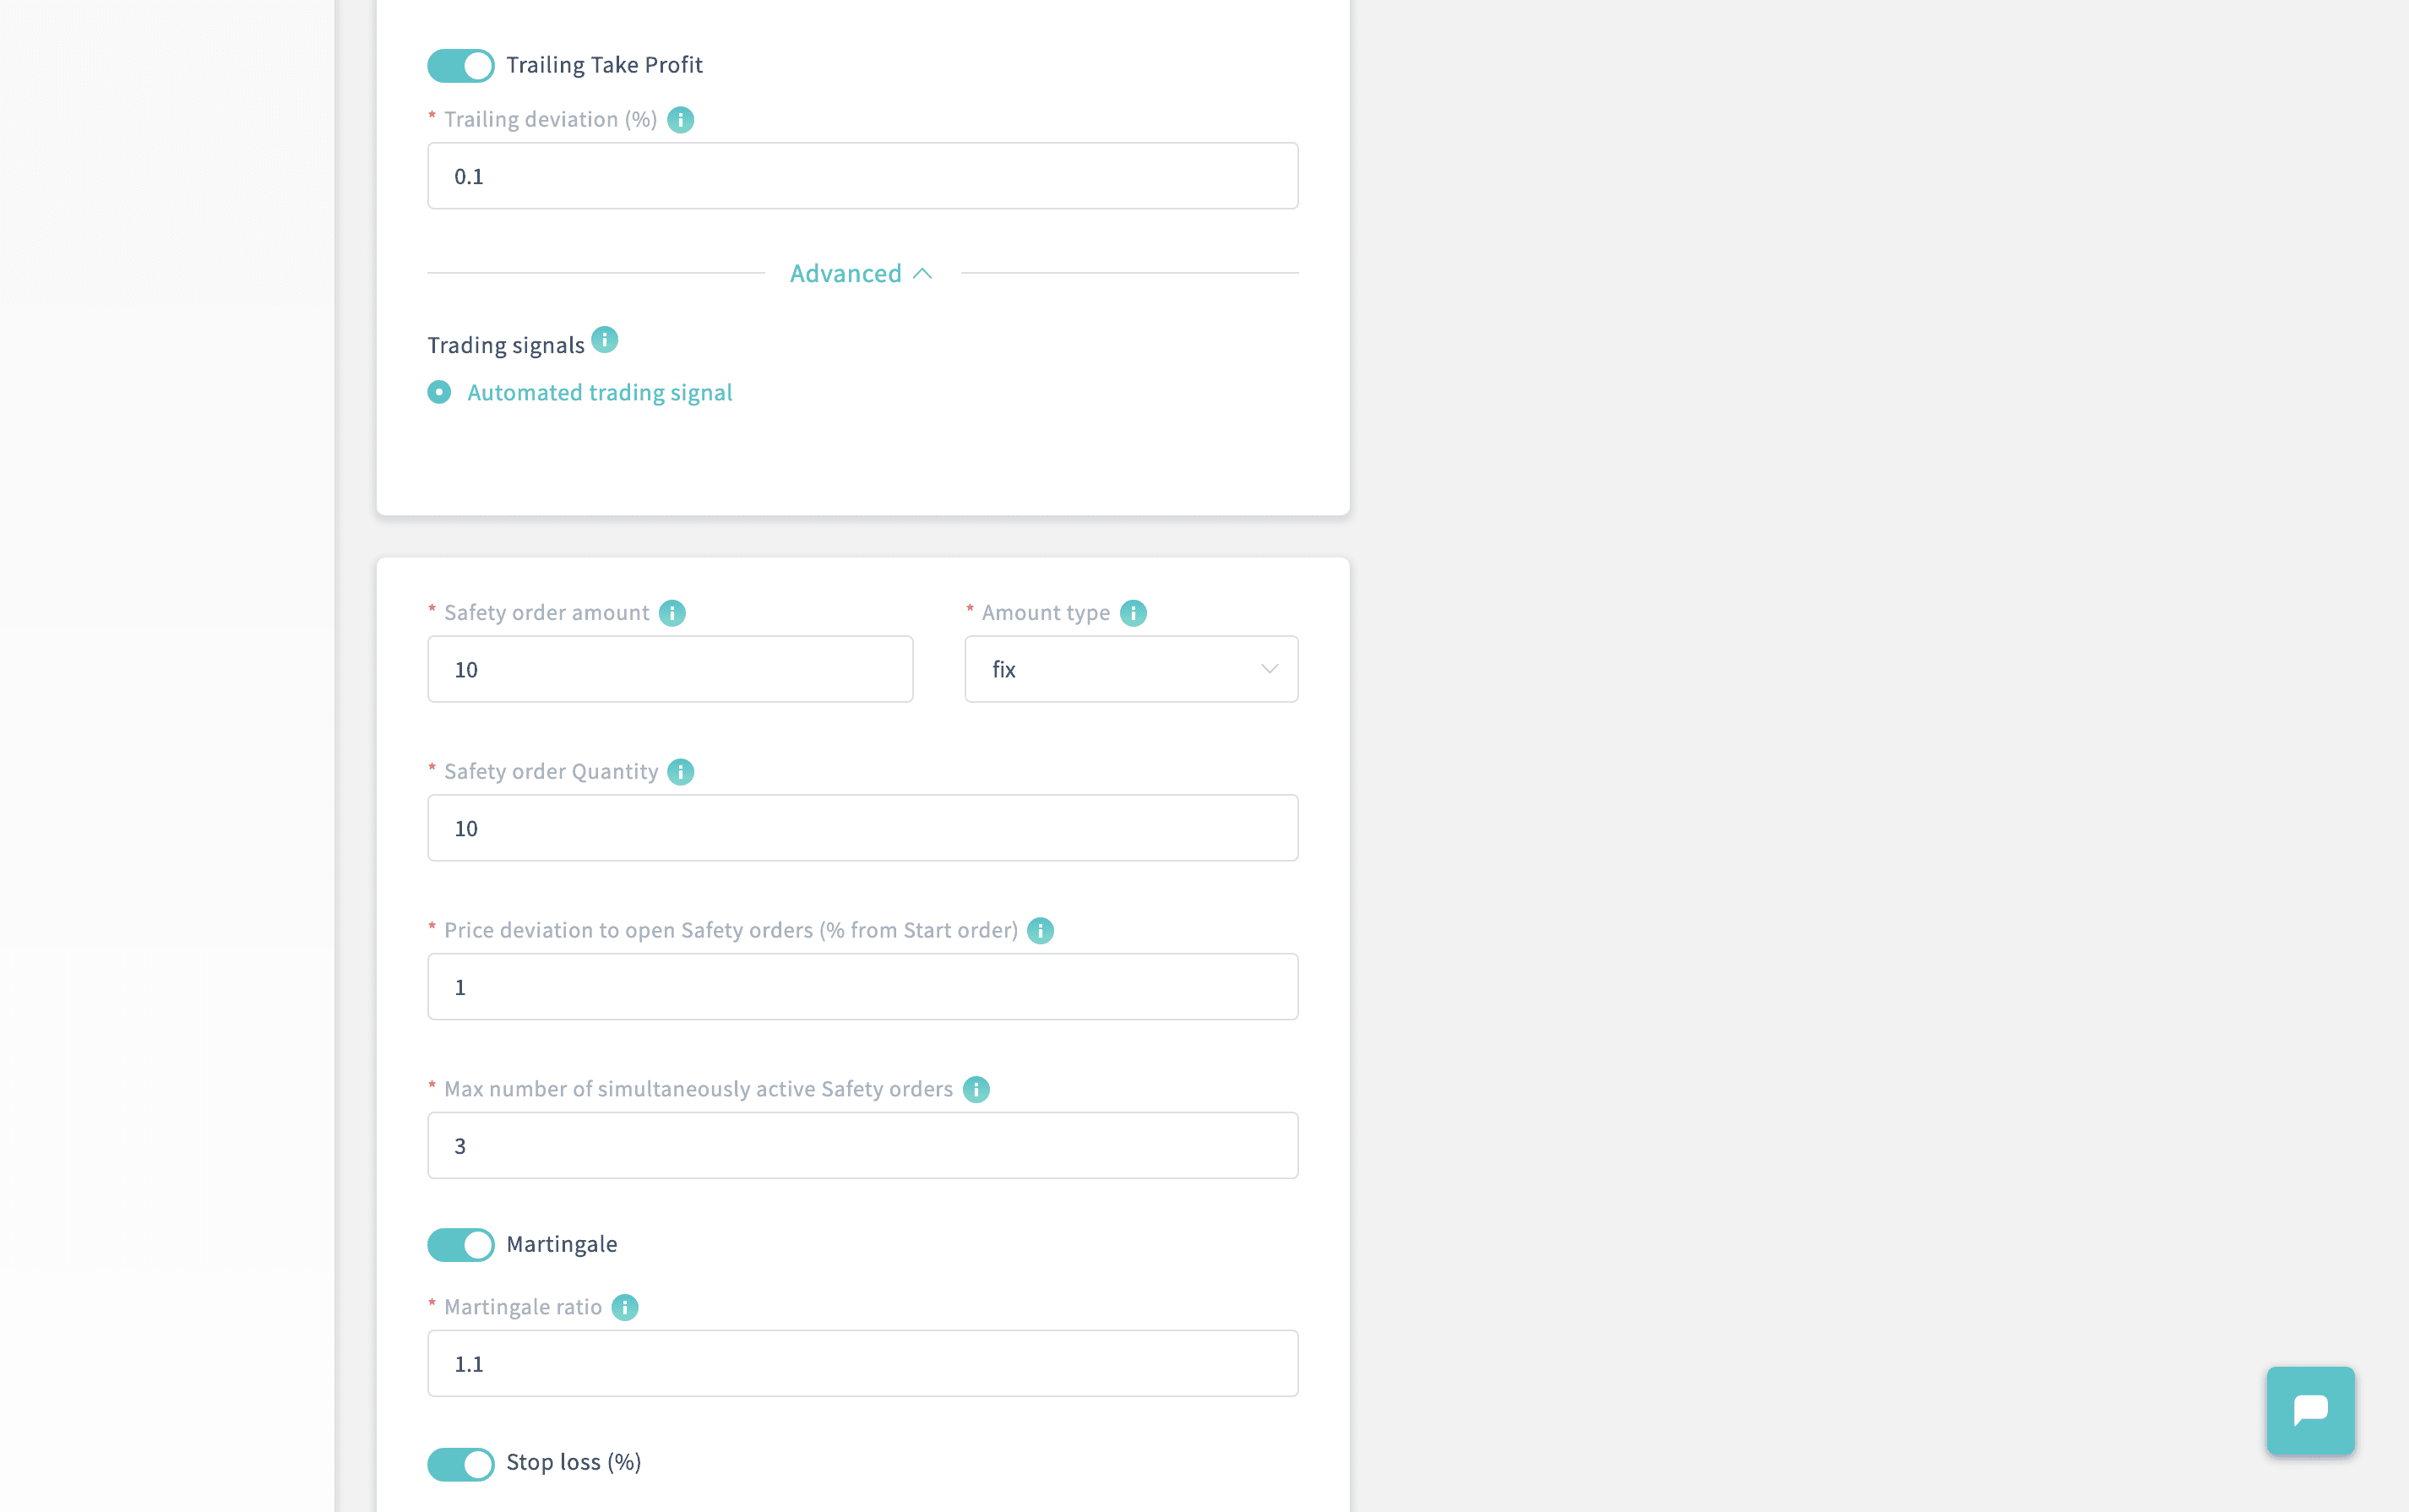Viewport: 2409px width, 1512px height.
Task: Click the Trading signals info icon
Action: click(606, 341)
